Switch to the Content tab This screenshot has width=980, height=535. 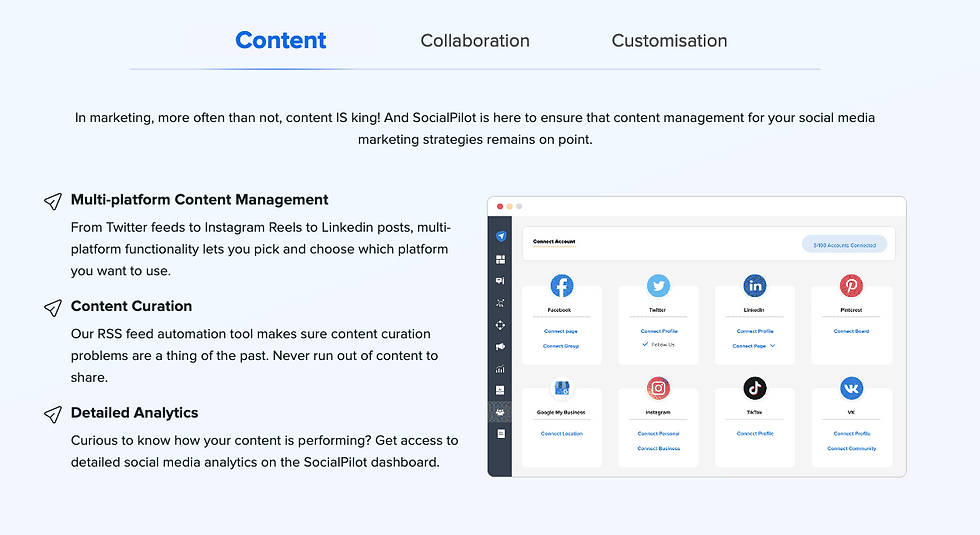281,41
